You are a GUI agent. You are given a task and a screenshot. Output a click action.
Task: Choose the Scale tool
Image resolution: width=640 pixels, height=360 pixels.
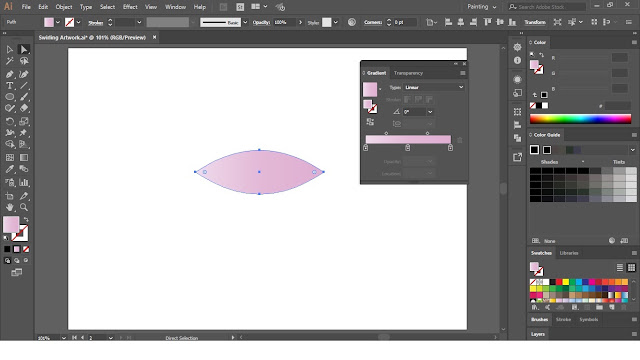pyautogui.click(x=24, y=121)
